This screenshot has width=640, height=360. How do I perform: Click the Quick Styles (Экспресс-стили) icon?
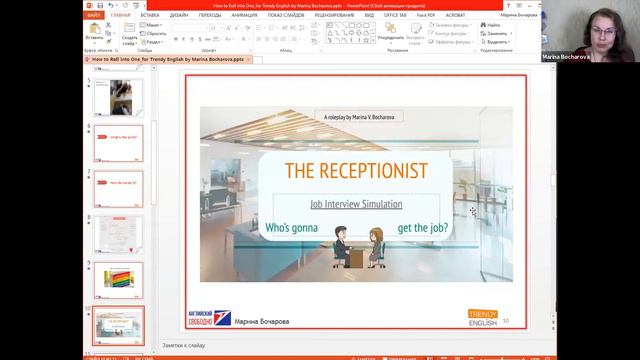point(416,28)
